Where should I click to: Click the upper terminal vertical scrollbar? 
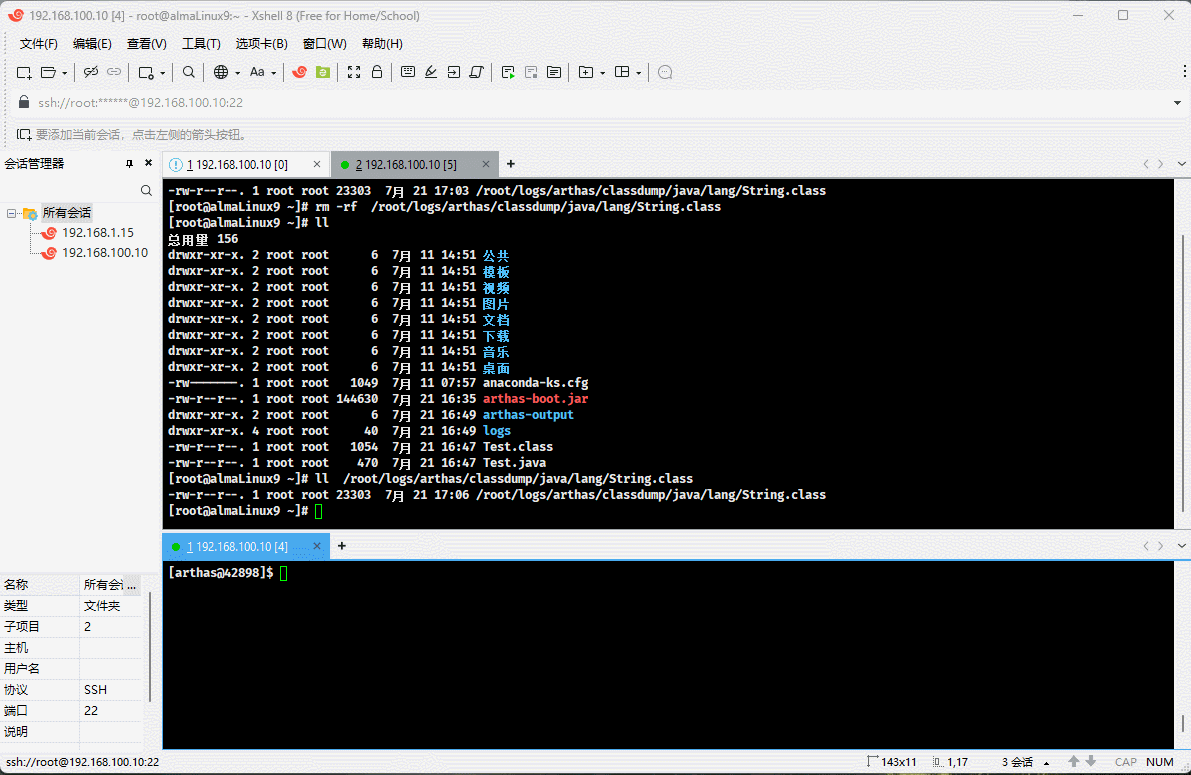1183,372
